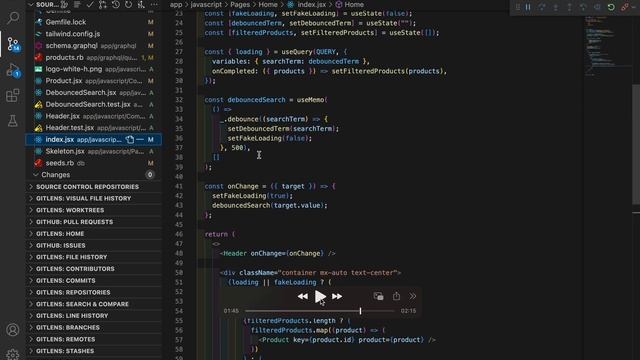Click Share icon in video overlay
The height and width of the screenshot is (360, 640).
(396, 296)
